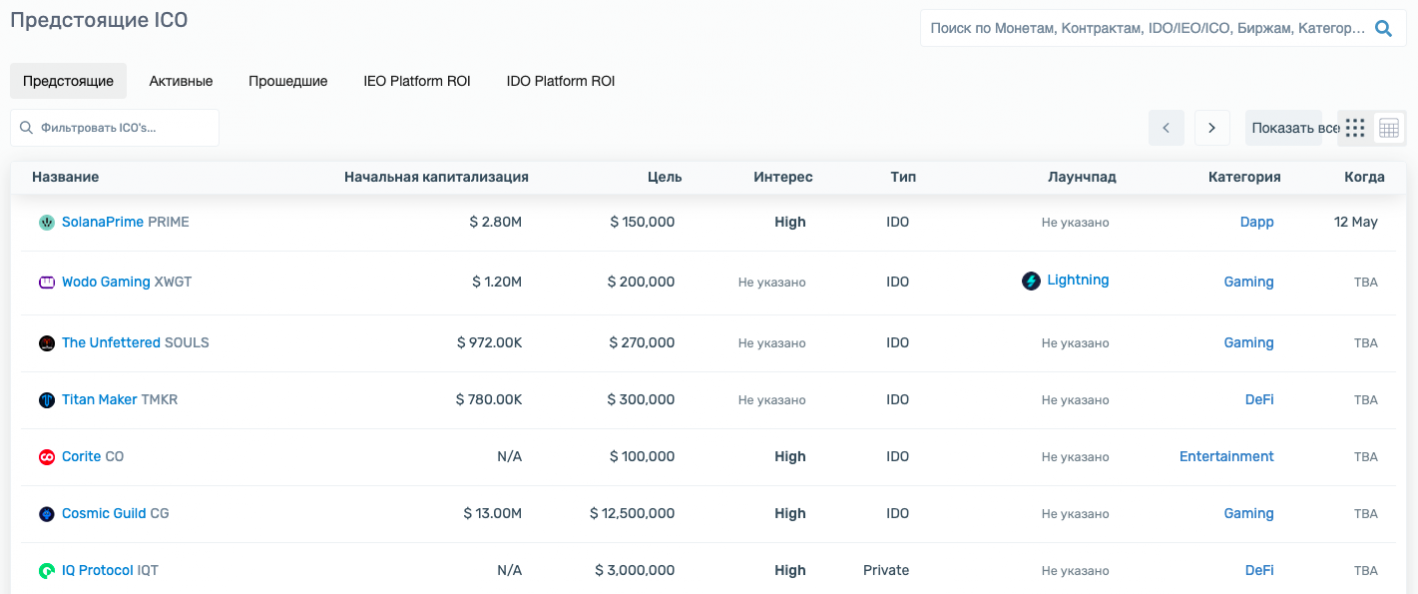Open Gaming category for The Unfettered
The width and height of the screenshot is (1418, 594).
click(x=1249, y=343)
